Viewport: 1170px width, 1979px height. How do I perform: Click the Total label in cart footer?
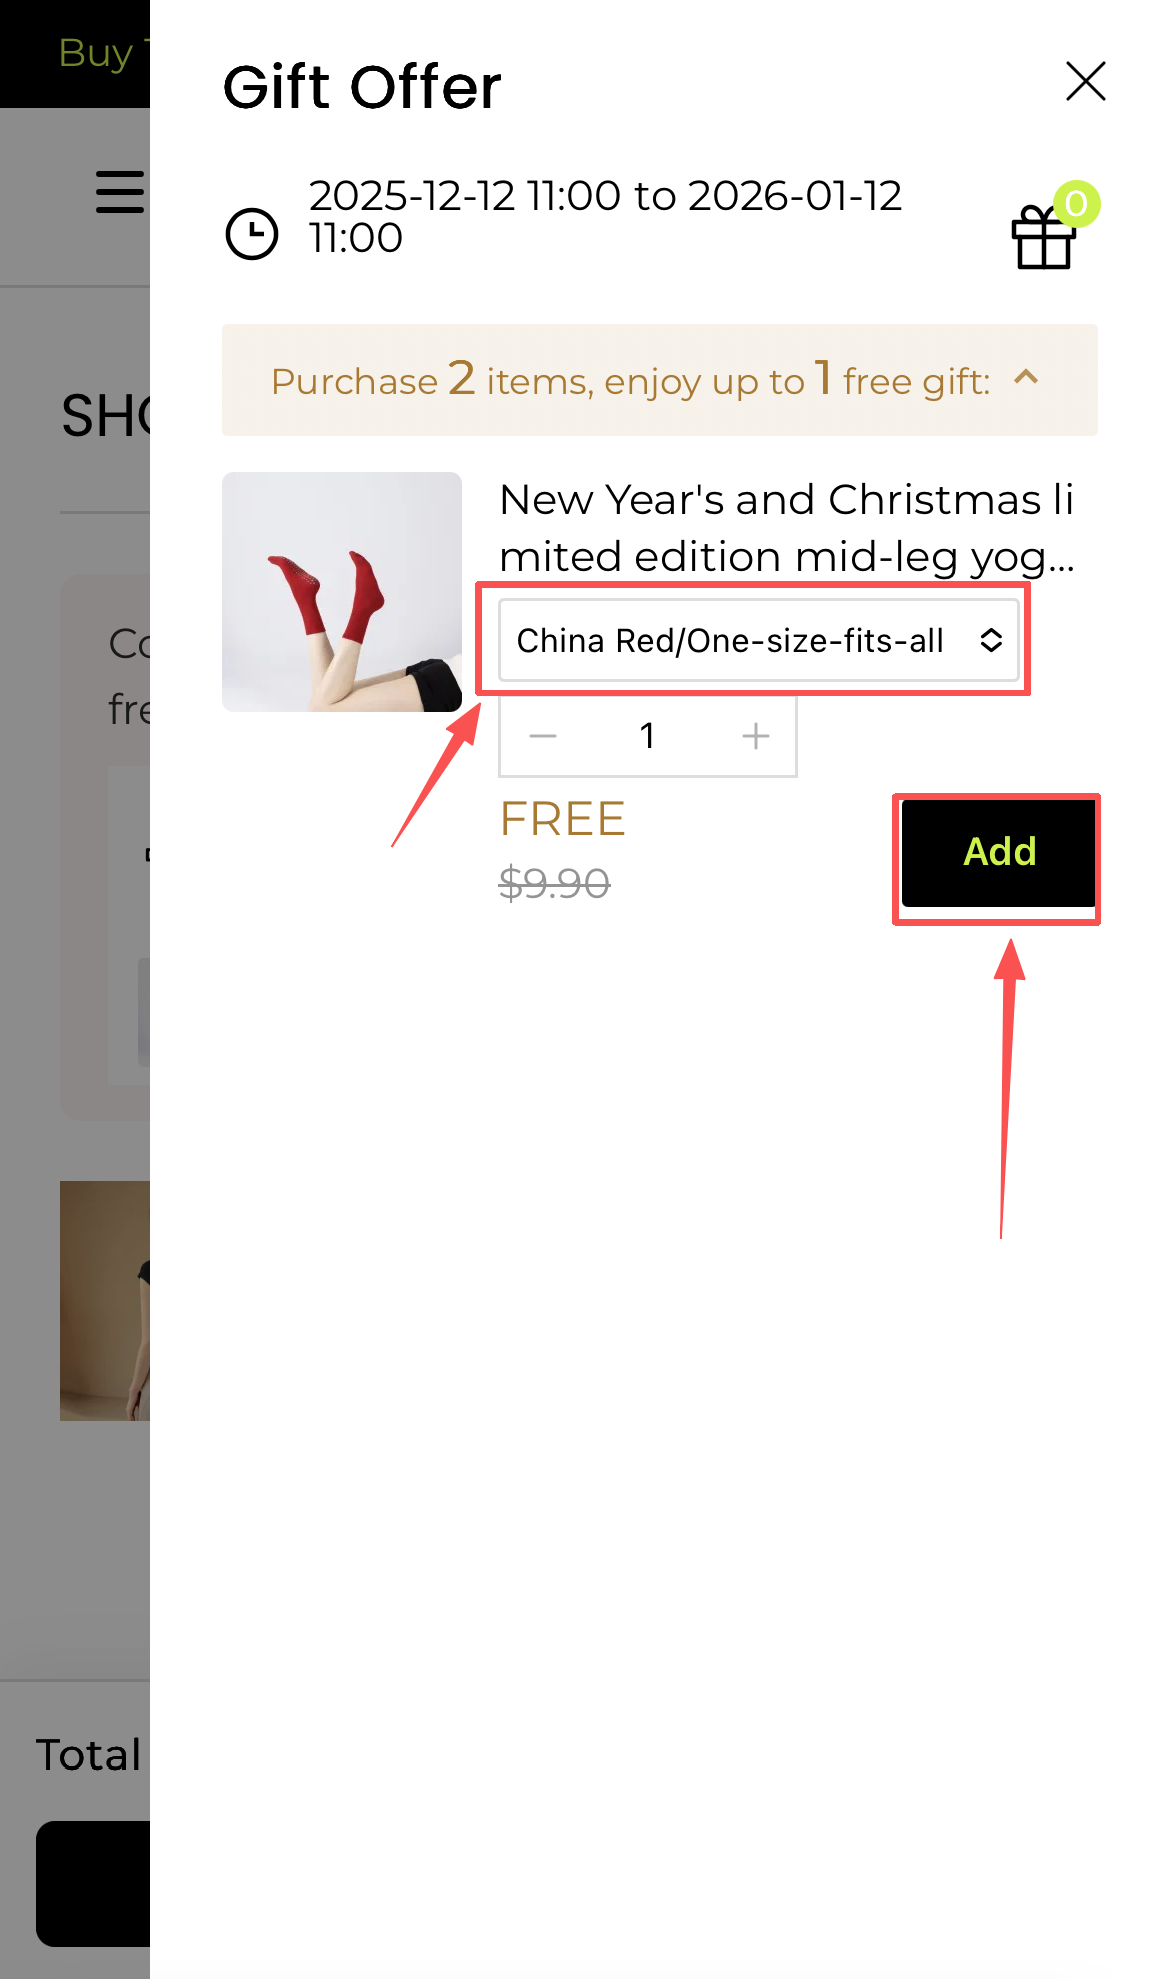pos(89,1755)
